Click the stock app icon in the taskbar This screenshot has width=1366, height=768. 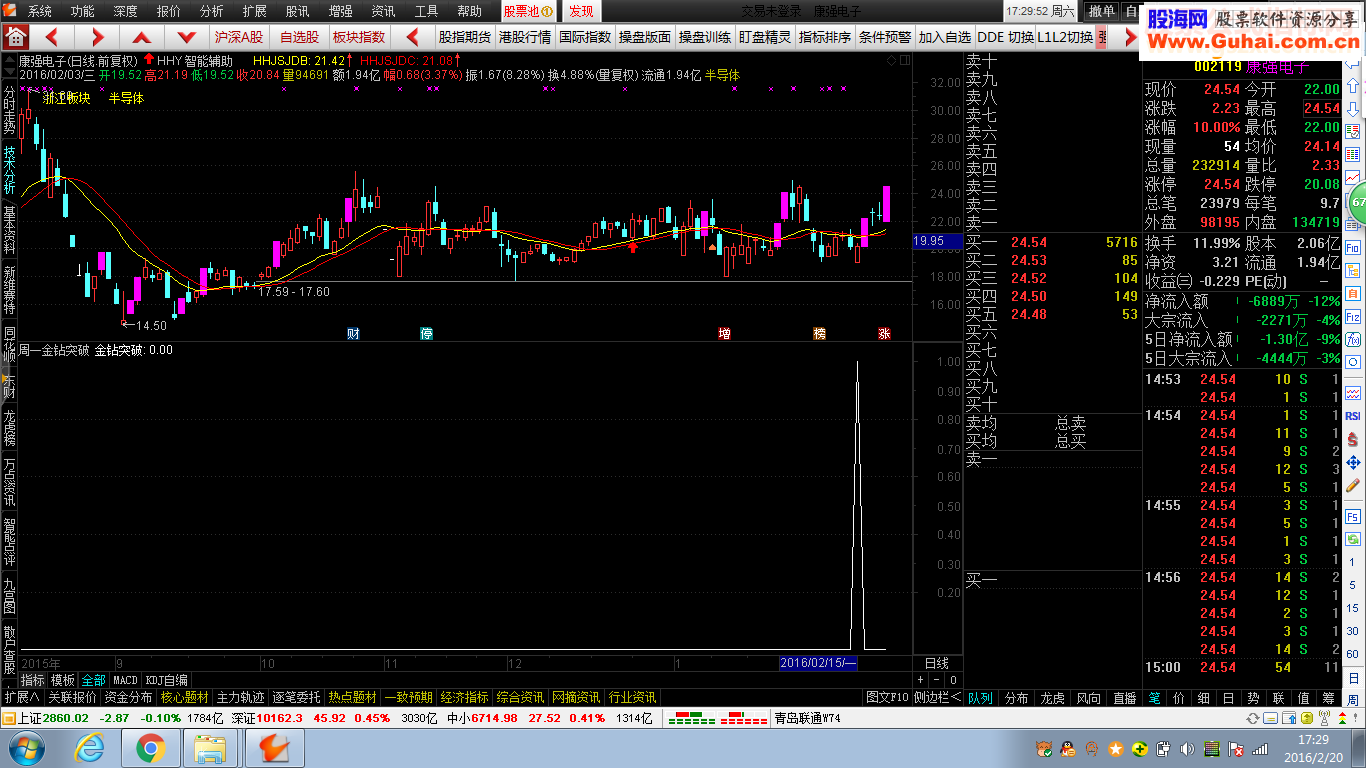point(274,748)
